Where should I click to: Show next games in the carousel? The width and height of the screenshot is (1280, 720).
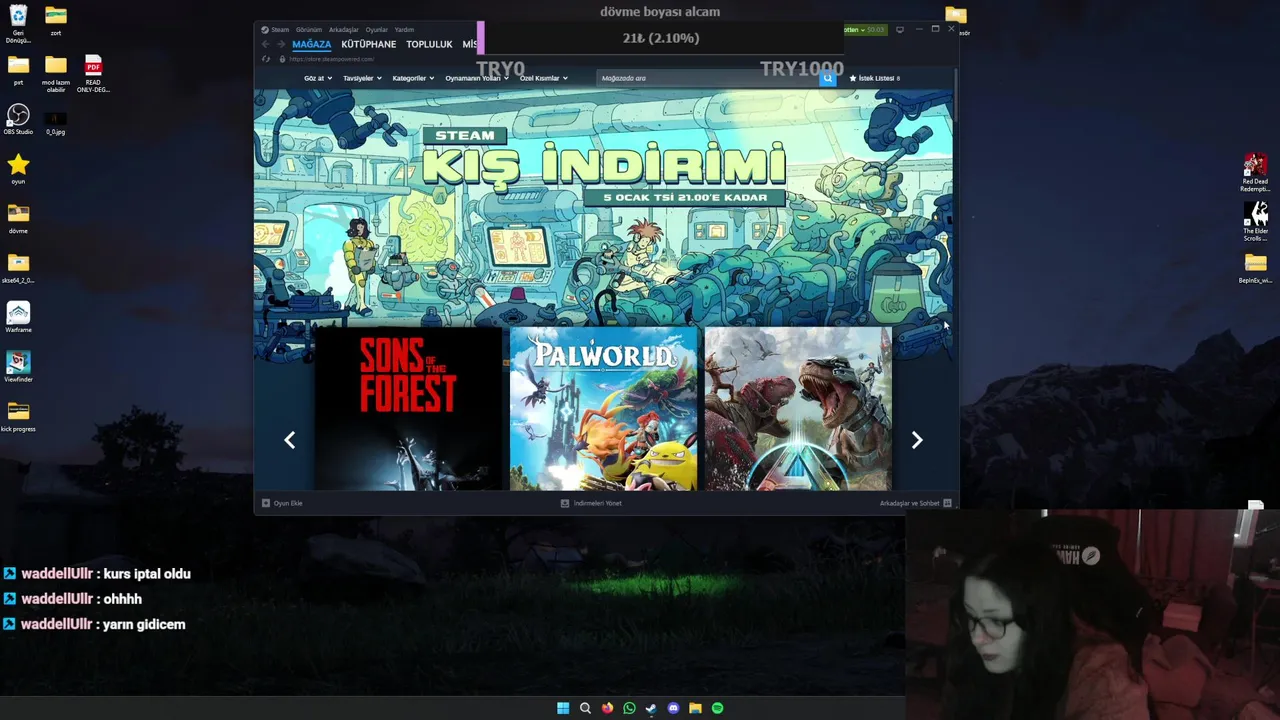(917, 440)
